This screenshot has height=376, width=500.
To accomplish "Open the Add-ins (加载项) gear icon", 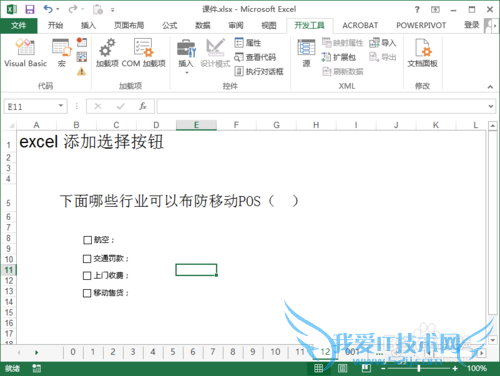I will [x=107, y=53].
